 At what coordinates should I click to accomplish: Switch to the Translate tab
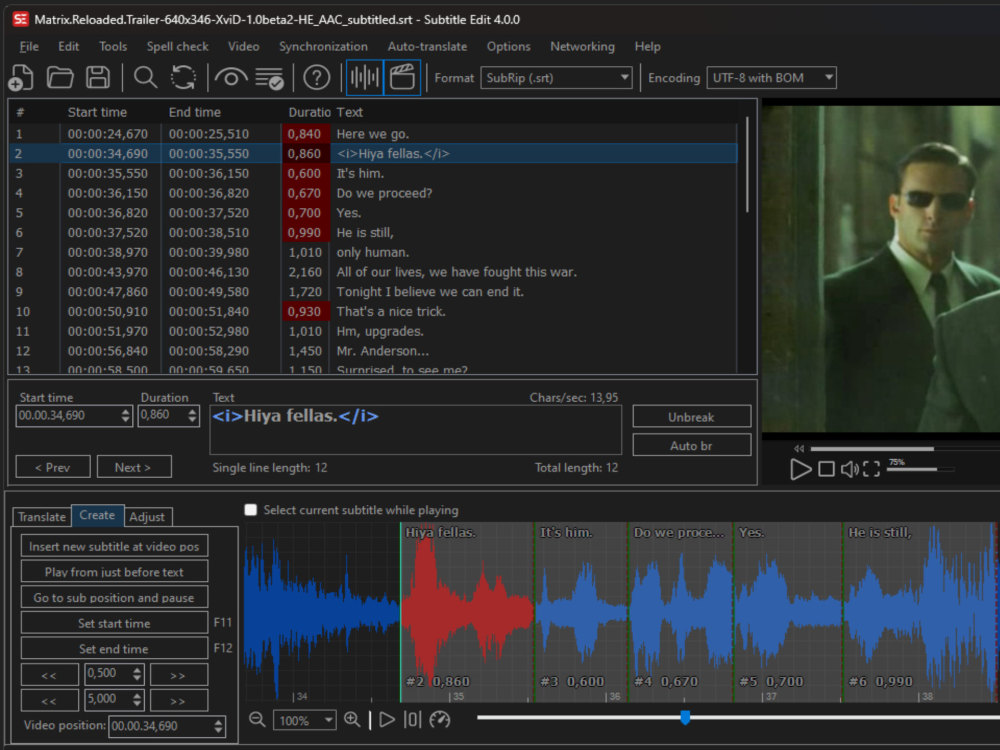click(41, 517)
